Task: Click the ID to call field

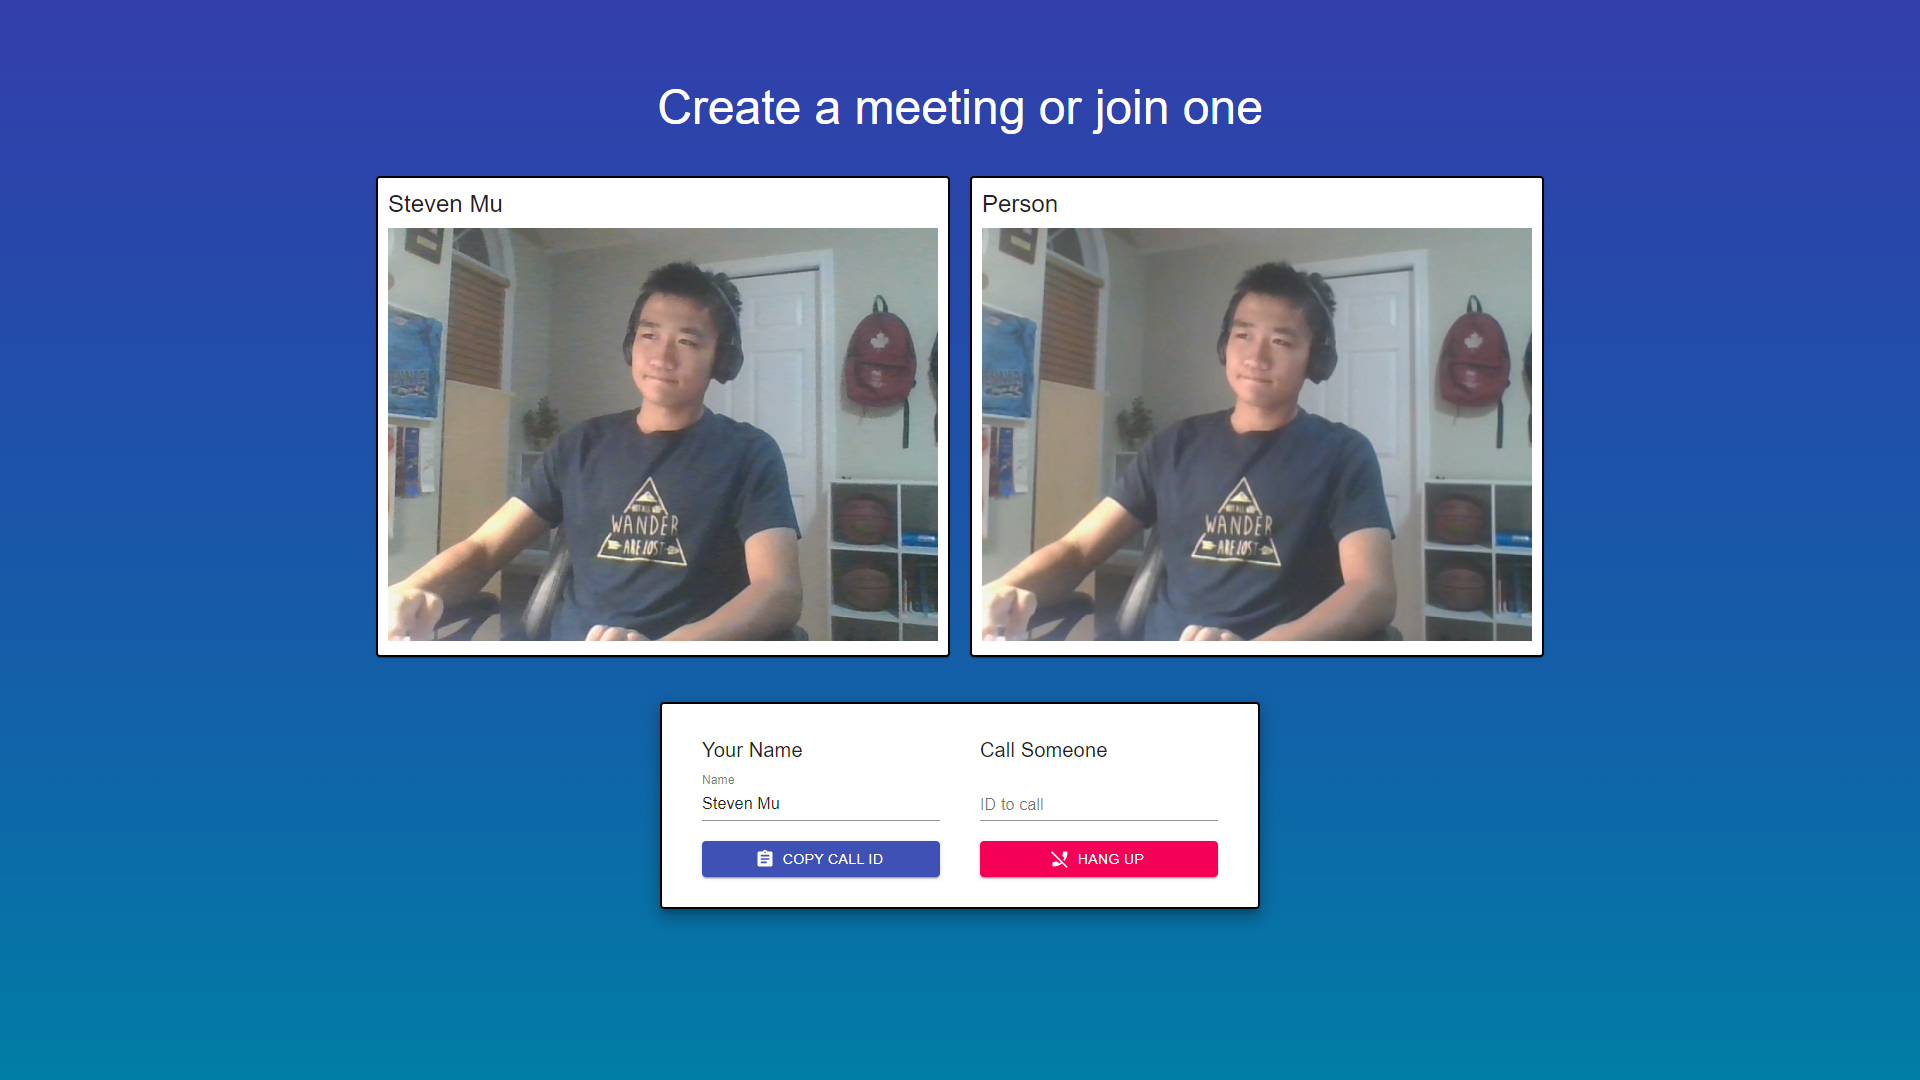Action: tap(1099, 804)
